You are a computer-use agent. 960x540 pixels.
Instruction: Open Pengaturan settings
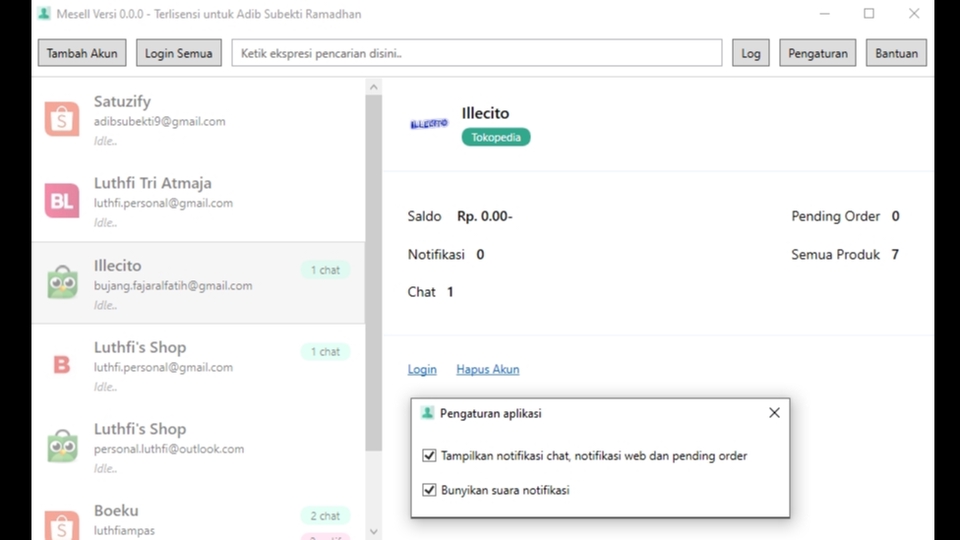pos(818,53)
